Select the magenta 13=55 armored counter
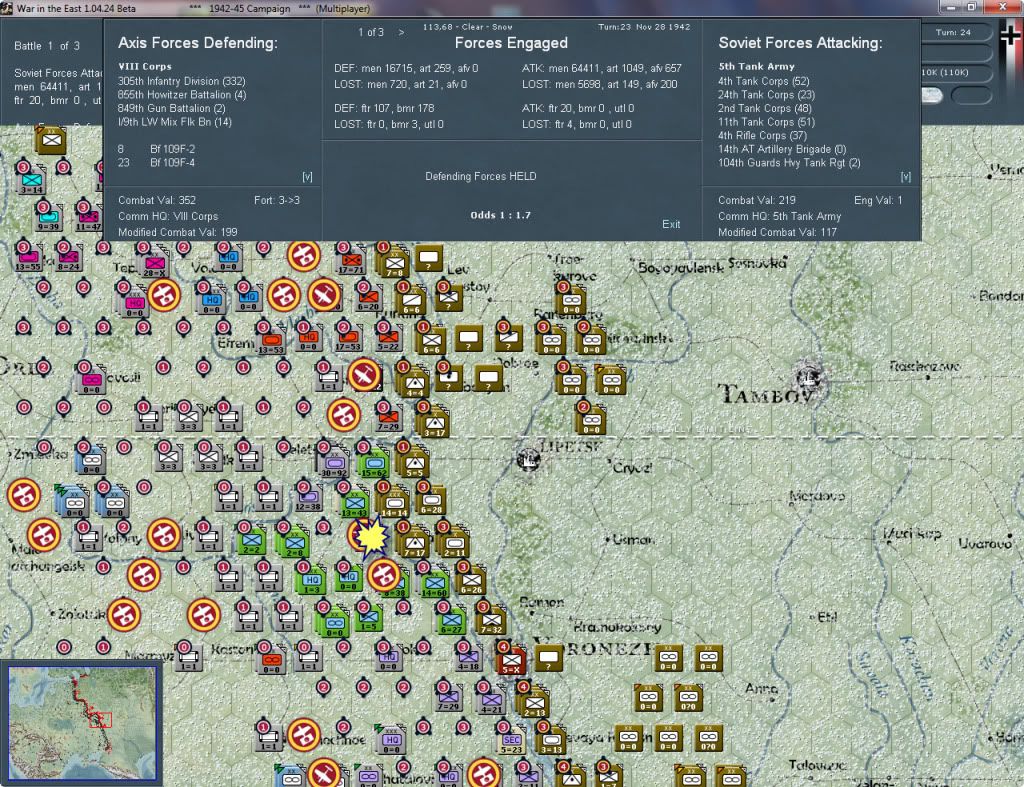Viewport: 1024px width, 787px height. 28,257
